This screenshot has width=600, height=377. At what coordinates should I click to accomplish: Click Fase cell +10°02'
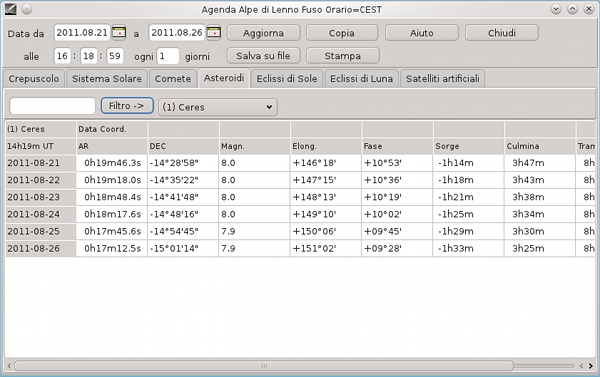(398, 214)
